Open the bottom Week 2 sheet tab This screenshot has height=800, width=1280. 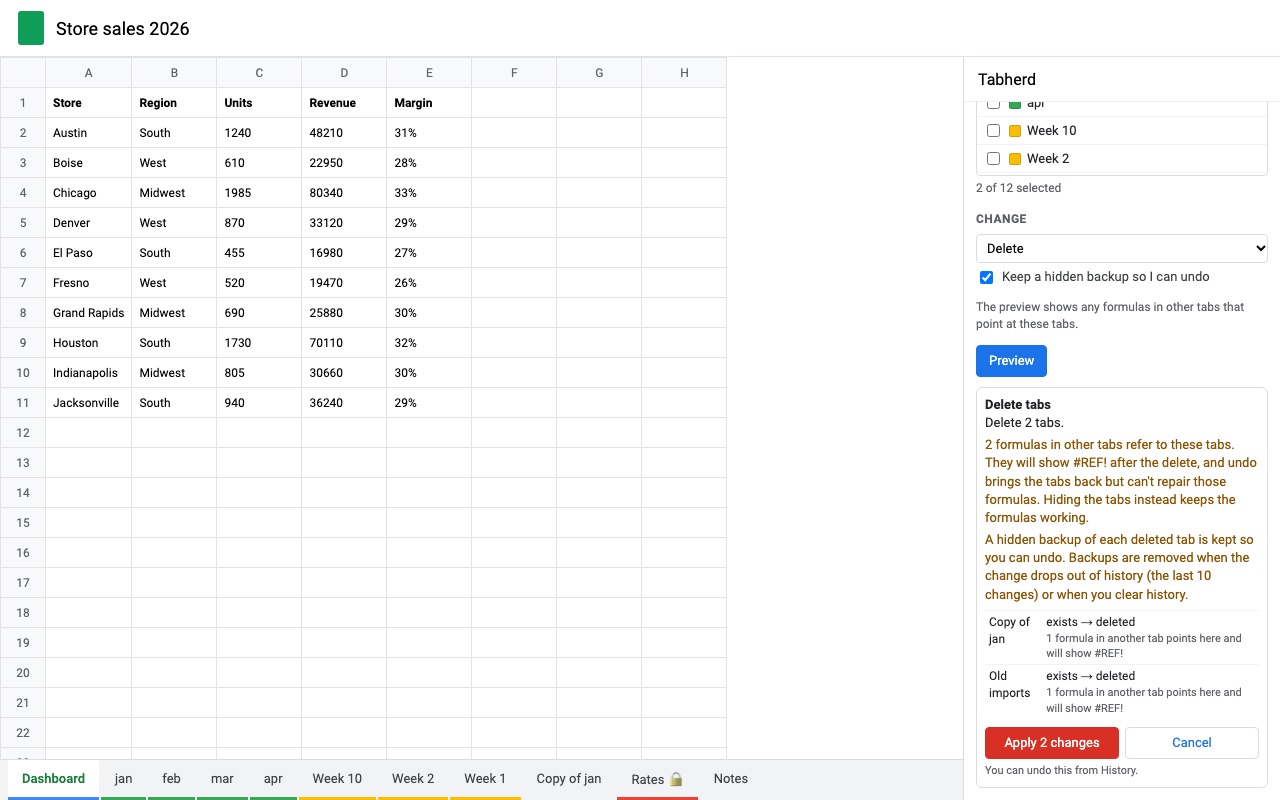(x=413, y=779)
